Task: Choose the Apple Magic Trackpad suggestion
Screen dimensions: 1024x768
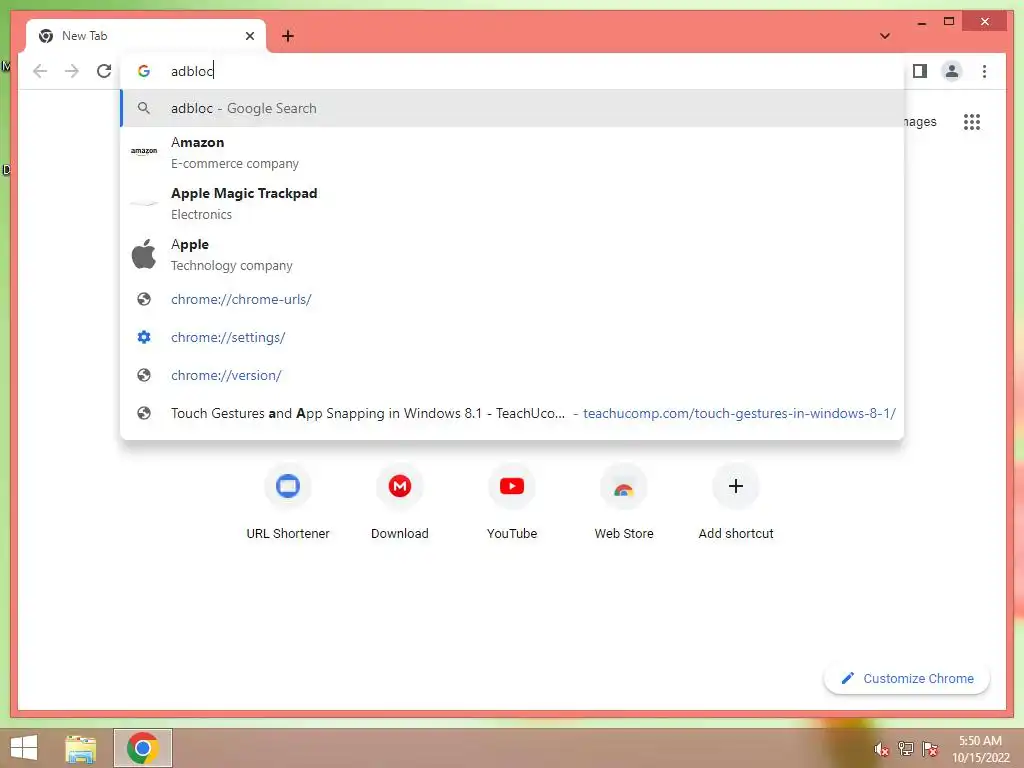Action: coord(513,203)
